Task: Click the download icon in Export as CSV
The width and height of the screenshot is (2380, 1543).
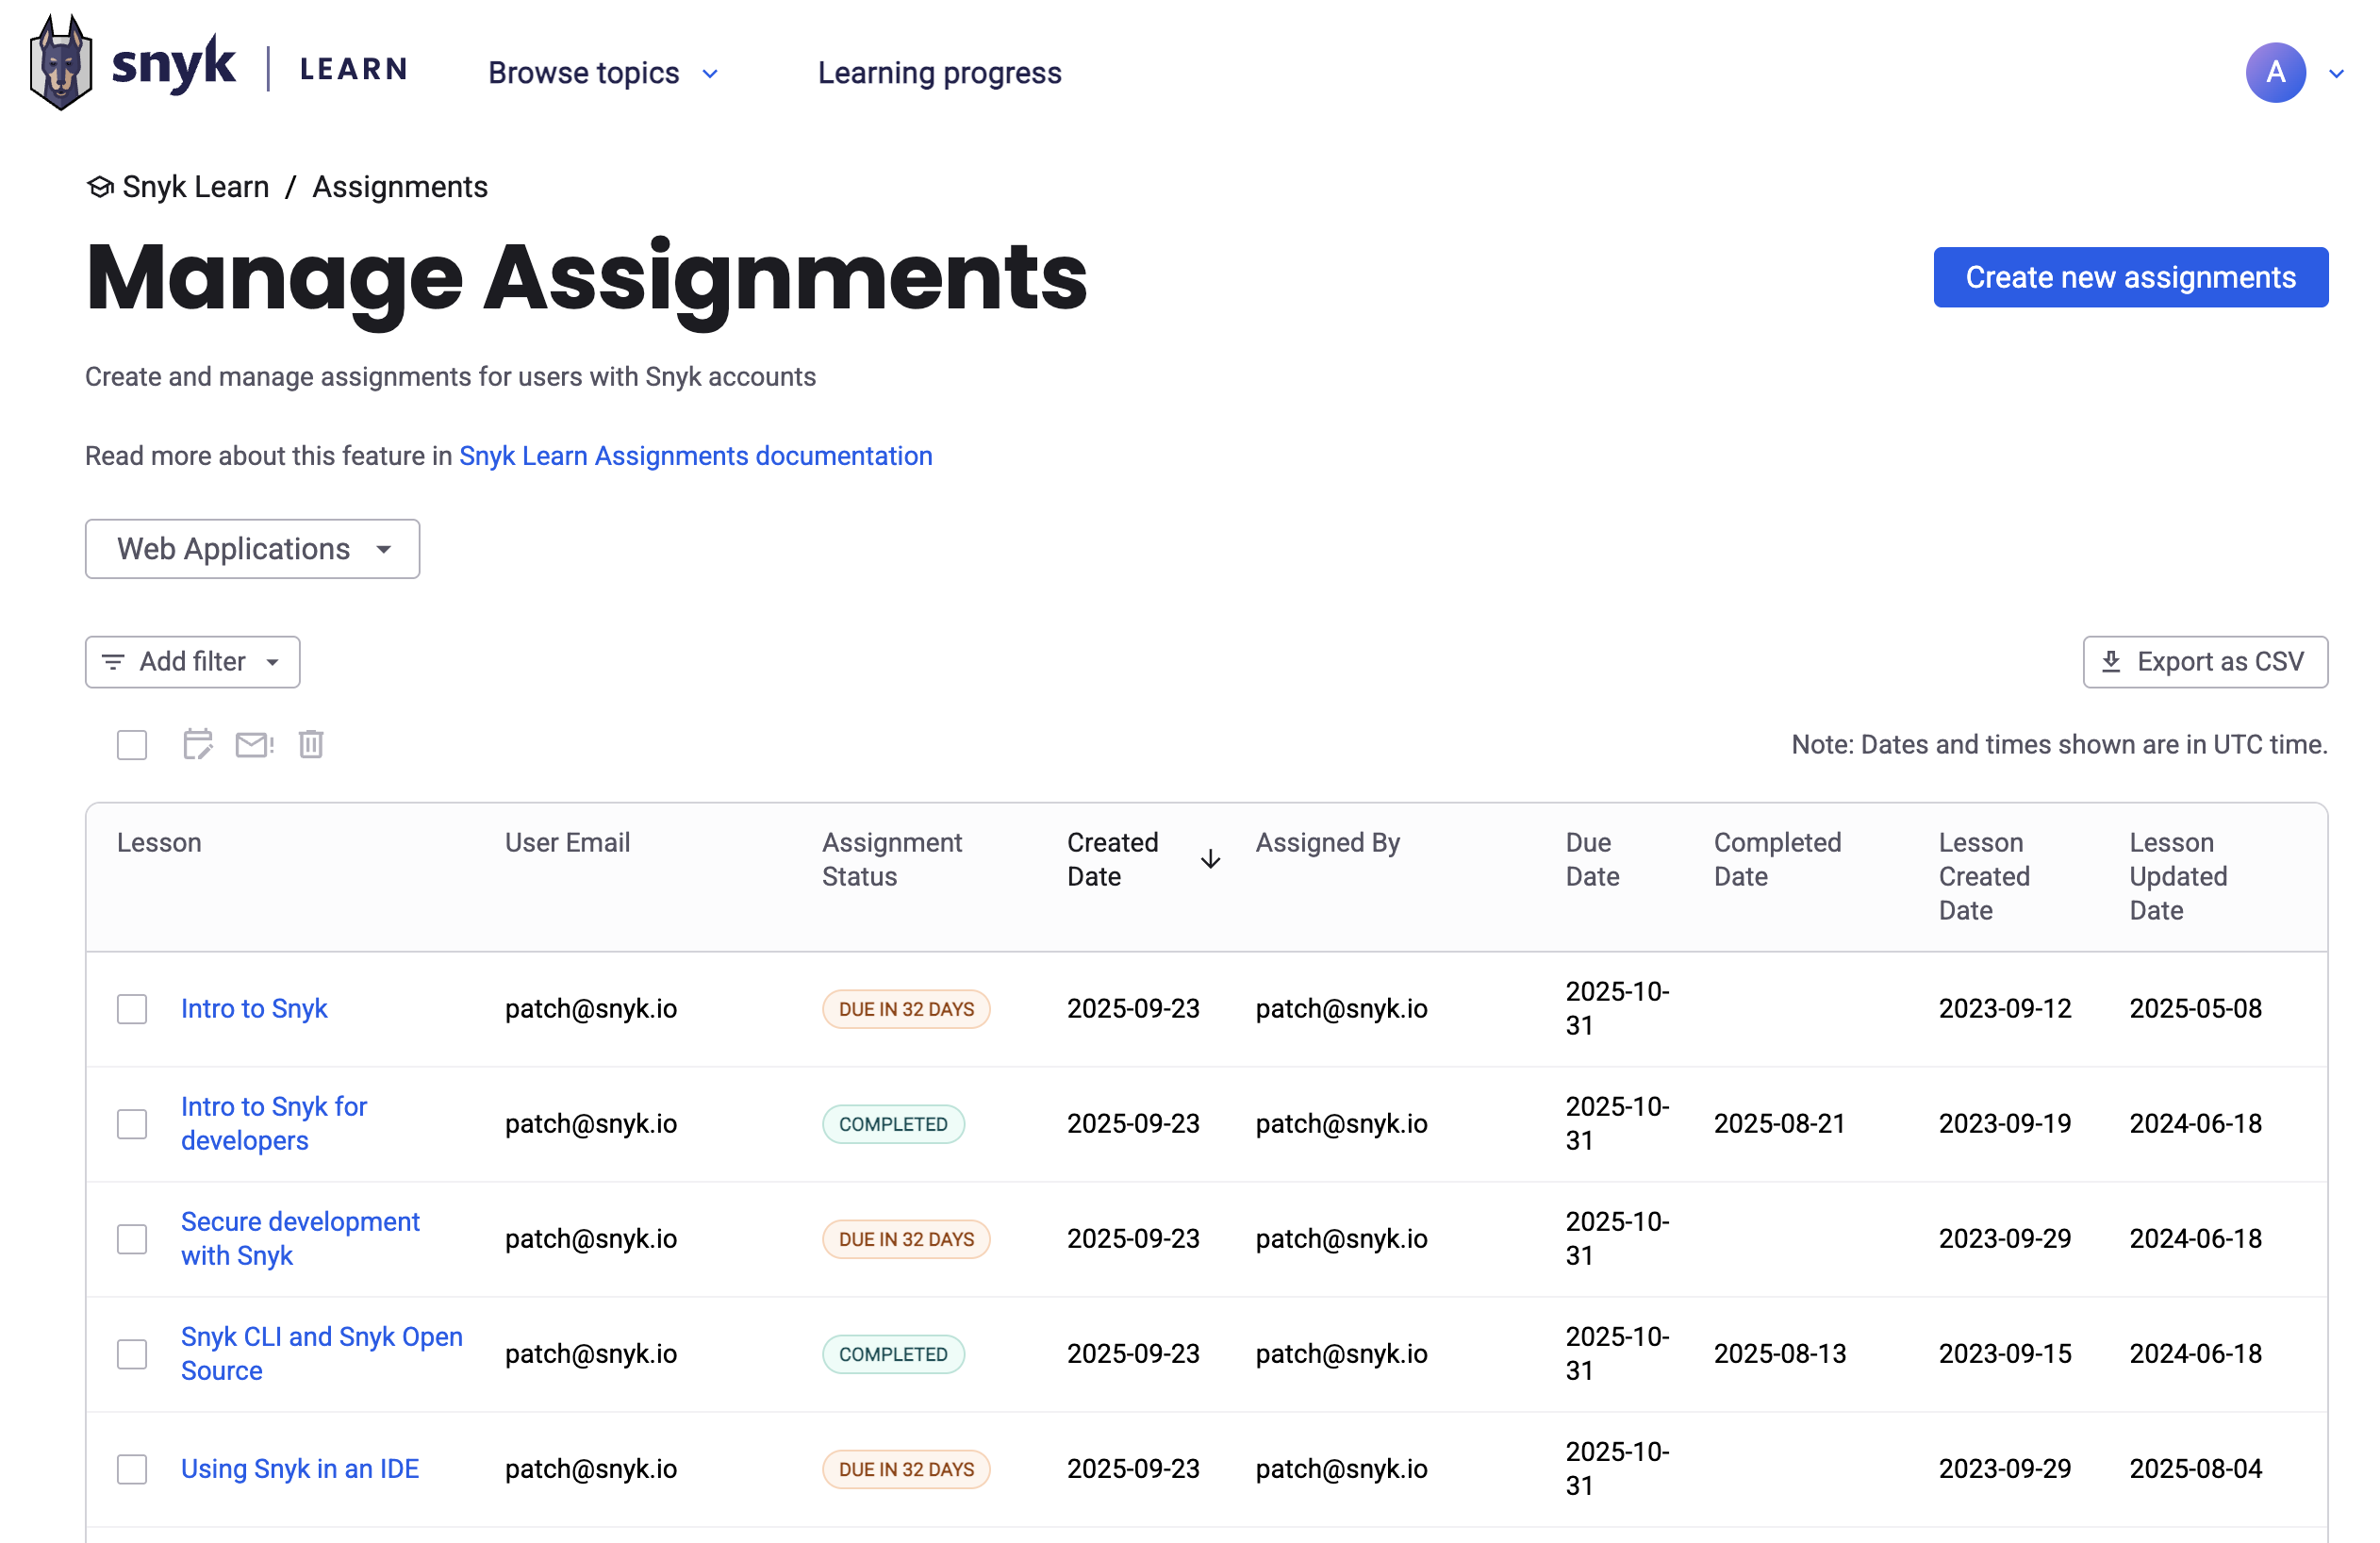Action: [x=2111, y=662]
